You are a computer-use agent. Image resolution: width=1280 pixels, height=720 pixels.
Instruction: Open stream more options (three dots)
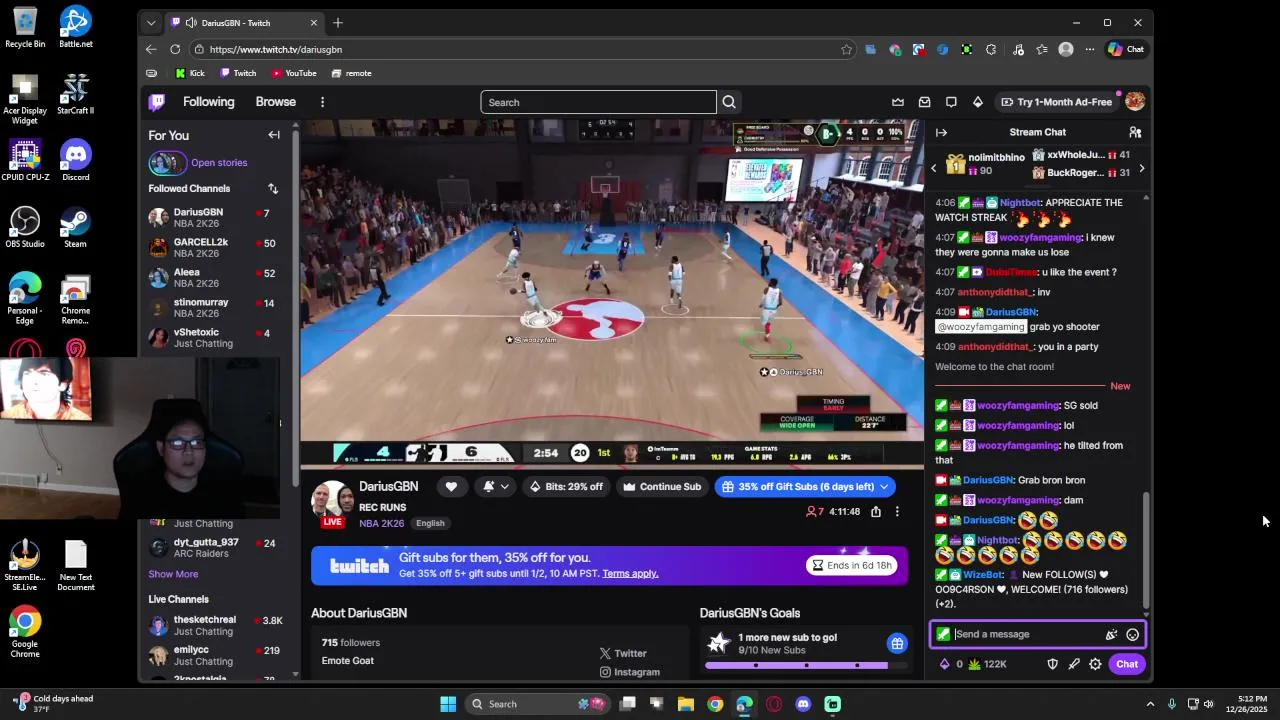(x=897, y=512)
